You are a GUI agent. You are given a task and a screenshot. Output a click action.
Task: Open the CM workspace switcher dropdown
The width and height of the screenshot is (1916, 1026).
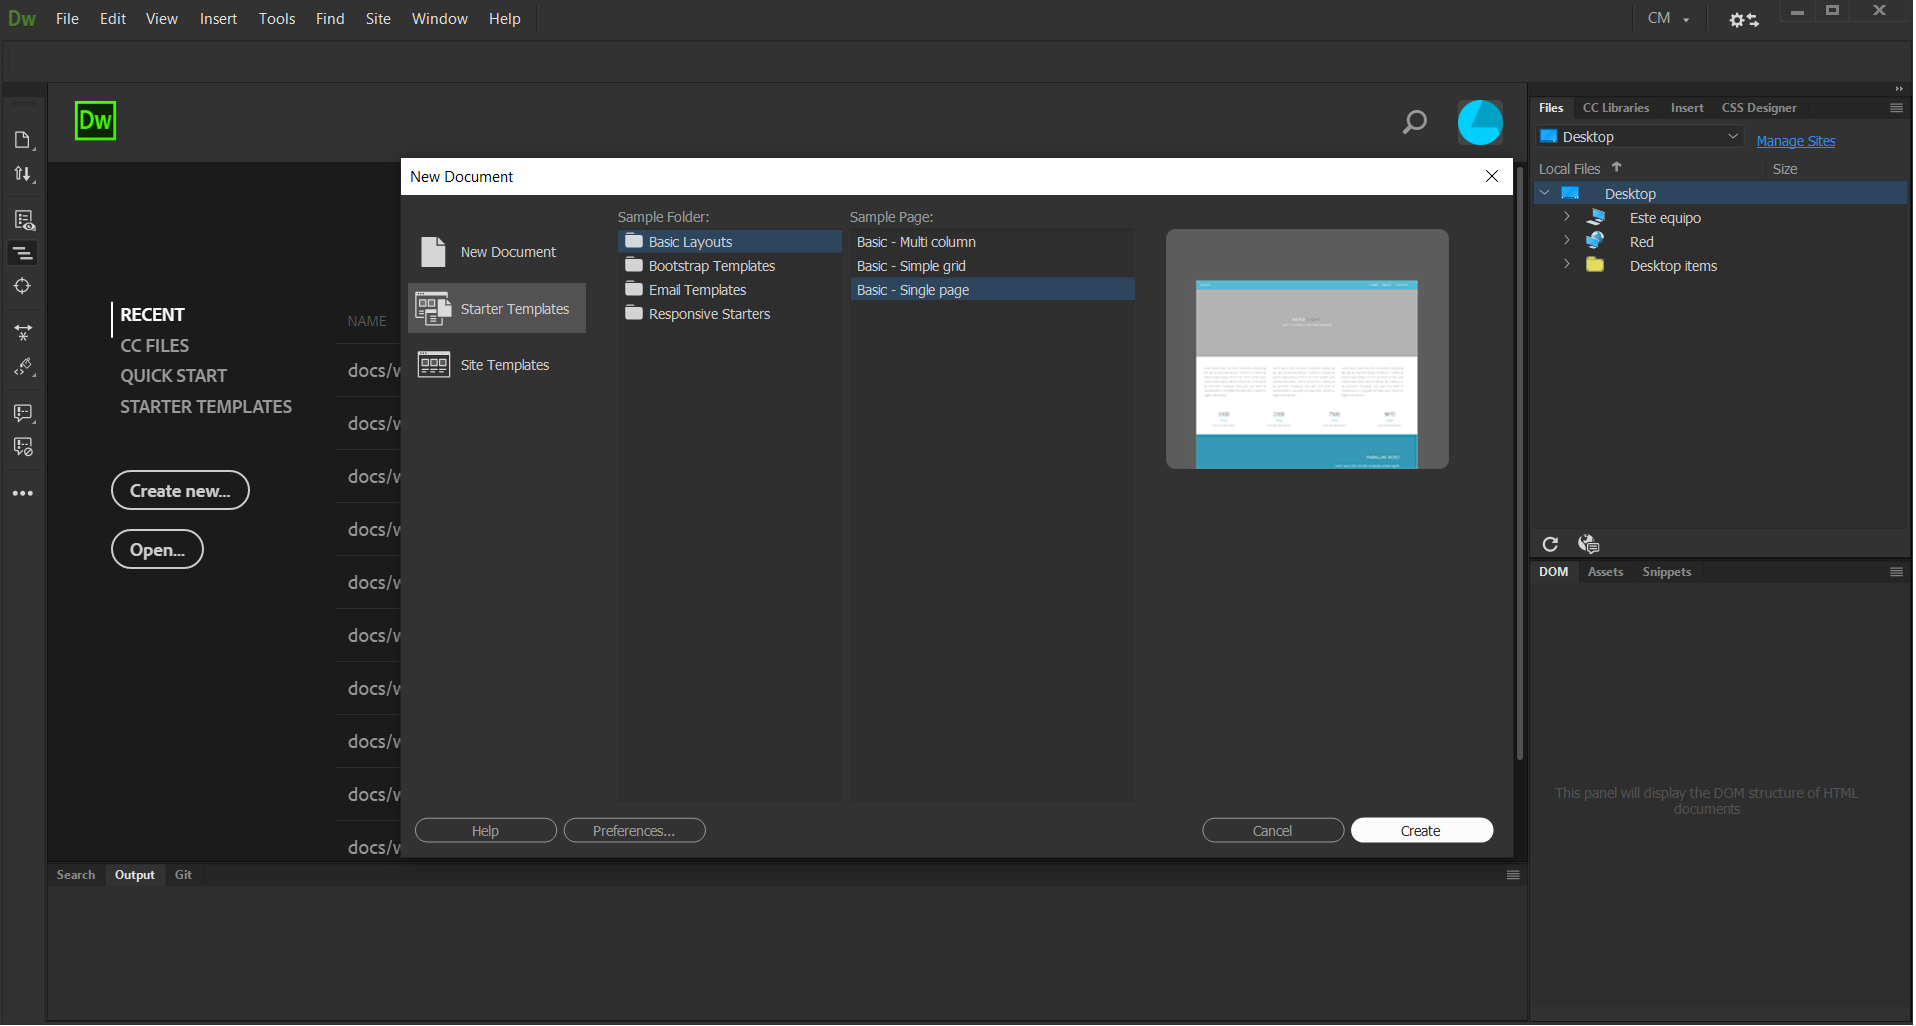coord(1669,18)
